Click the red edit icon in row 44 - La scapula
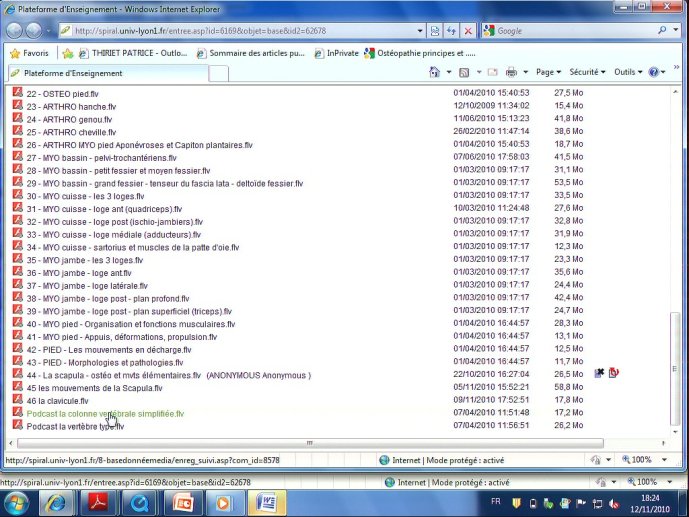The height and width of the screenshot is (517, 689). (x=613, y=373)
